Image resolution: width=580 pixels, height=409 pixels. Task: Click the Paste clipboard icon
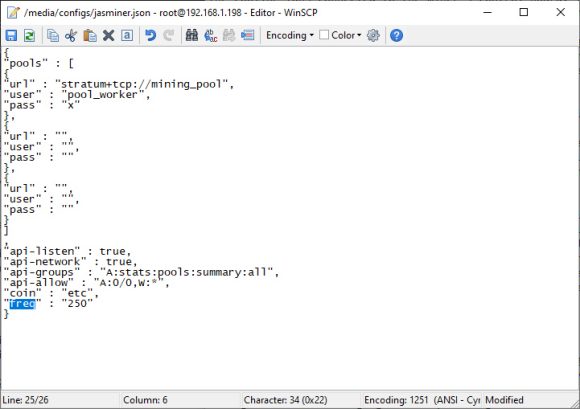[90, 36]
